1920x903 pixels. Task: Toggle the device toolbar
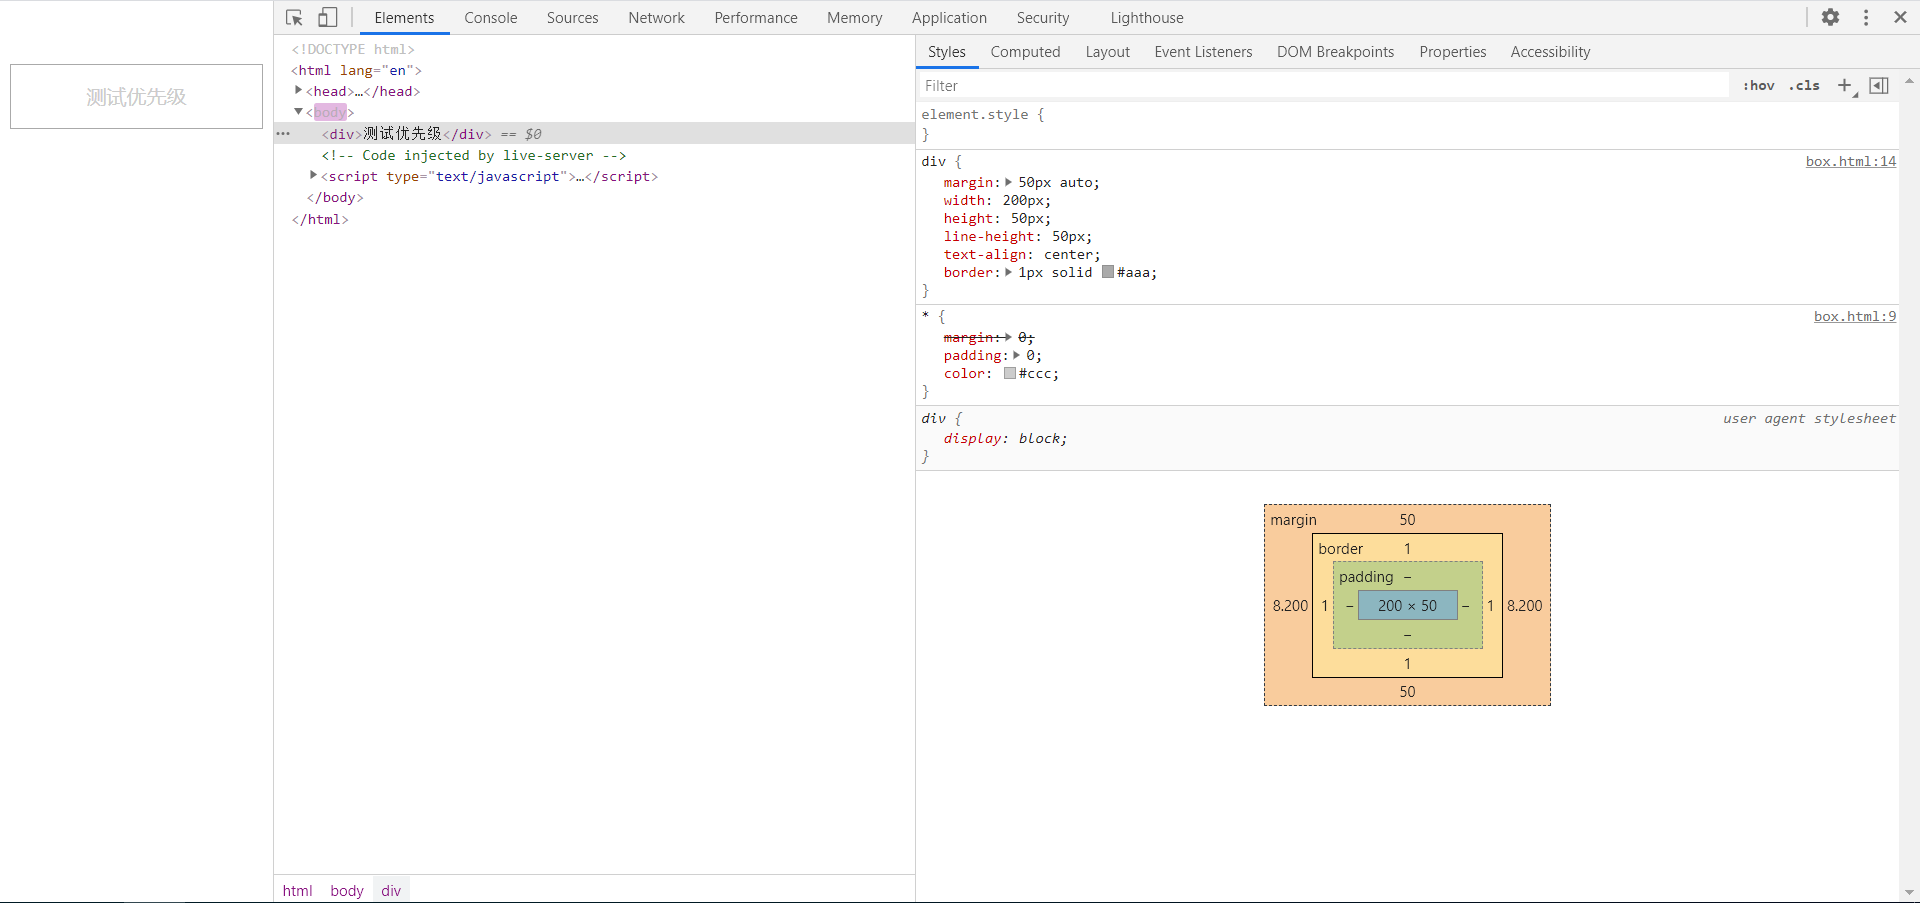(x=326, y=17)
